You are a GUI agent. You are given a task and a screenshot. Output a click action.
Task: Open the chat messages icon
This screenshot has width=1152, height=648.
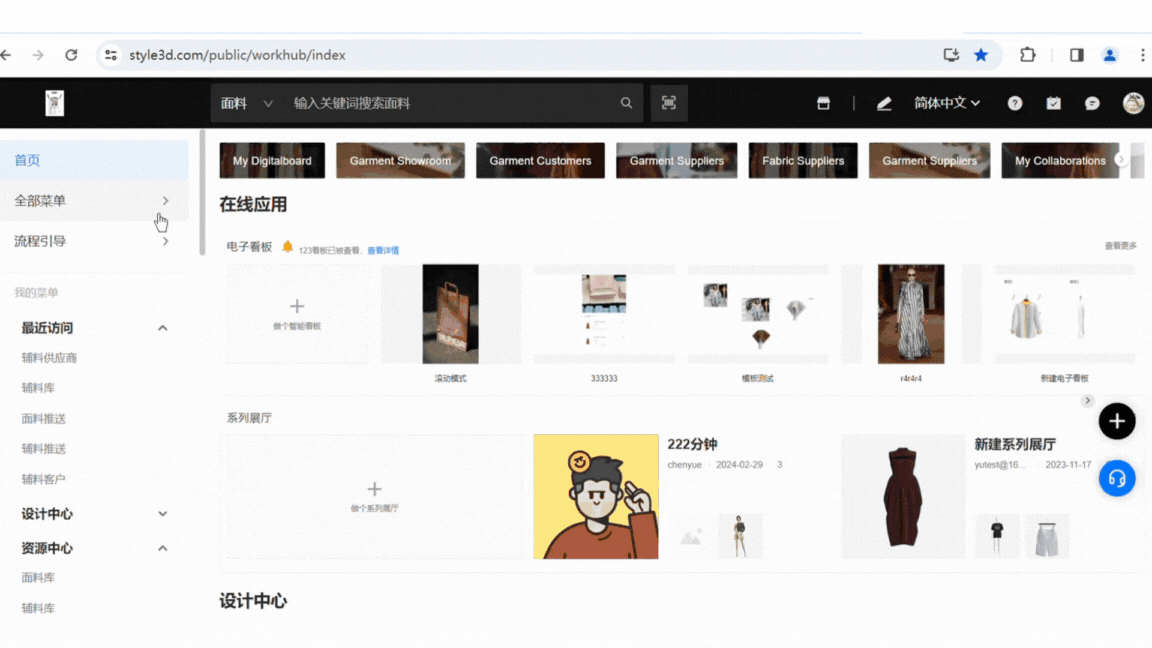point(1092,103)
